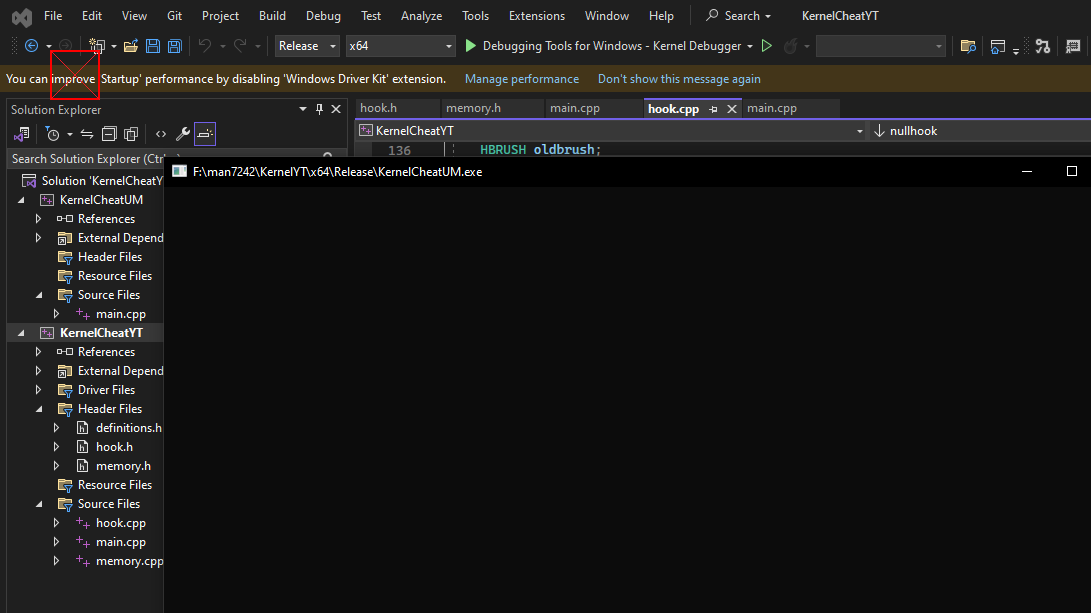Toggle Auto Hide pin on Solution Explorer
The width and height of the screenshot is (1091, 613).
319,109
